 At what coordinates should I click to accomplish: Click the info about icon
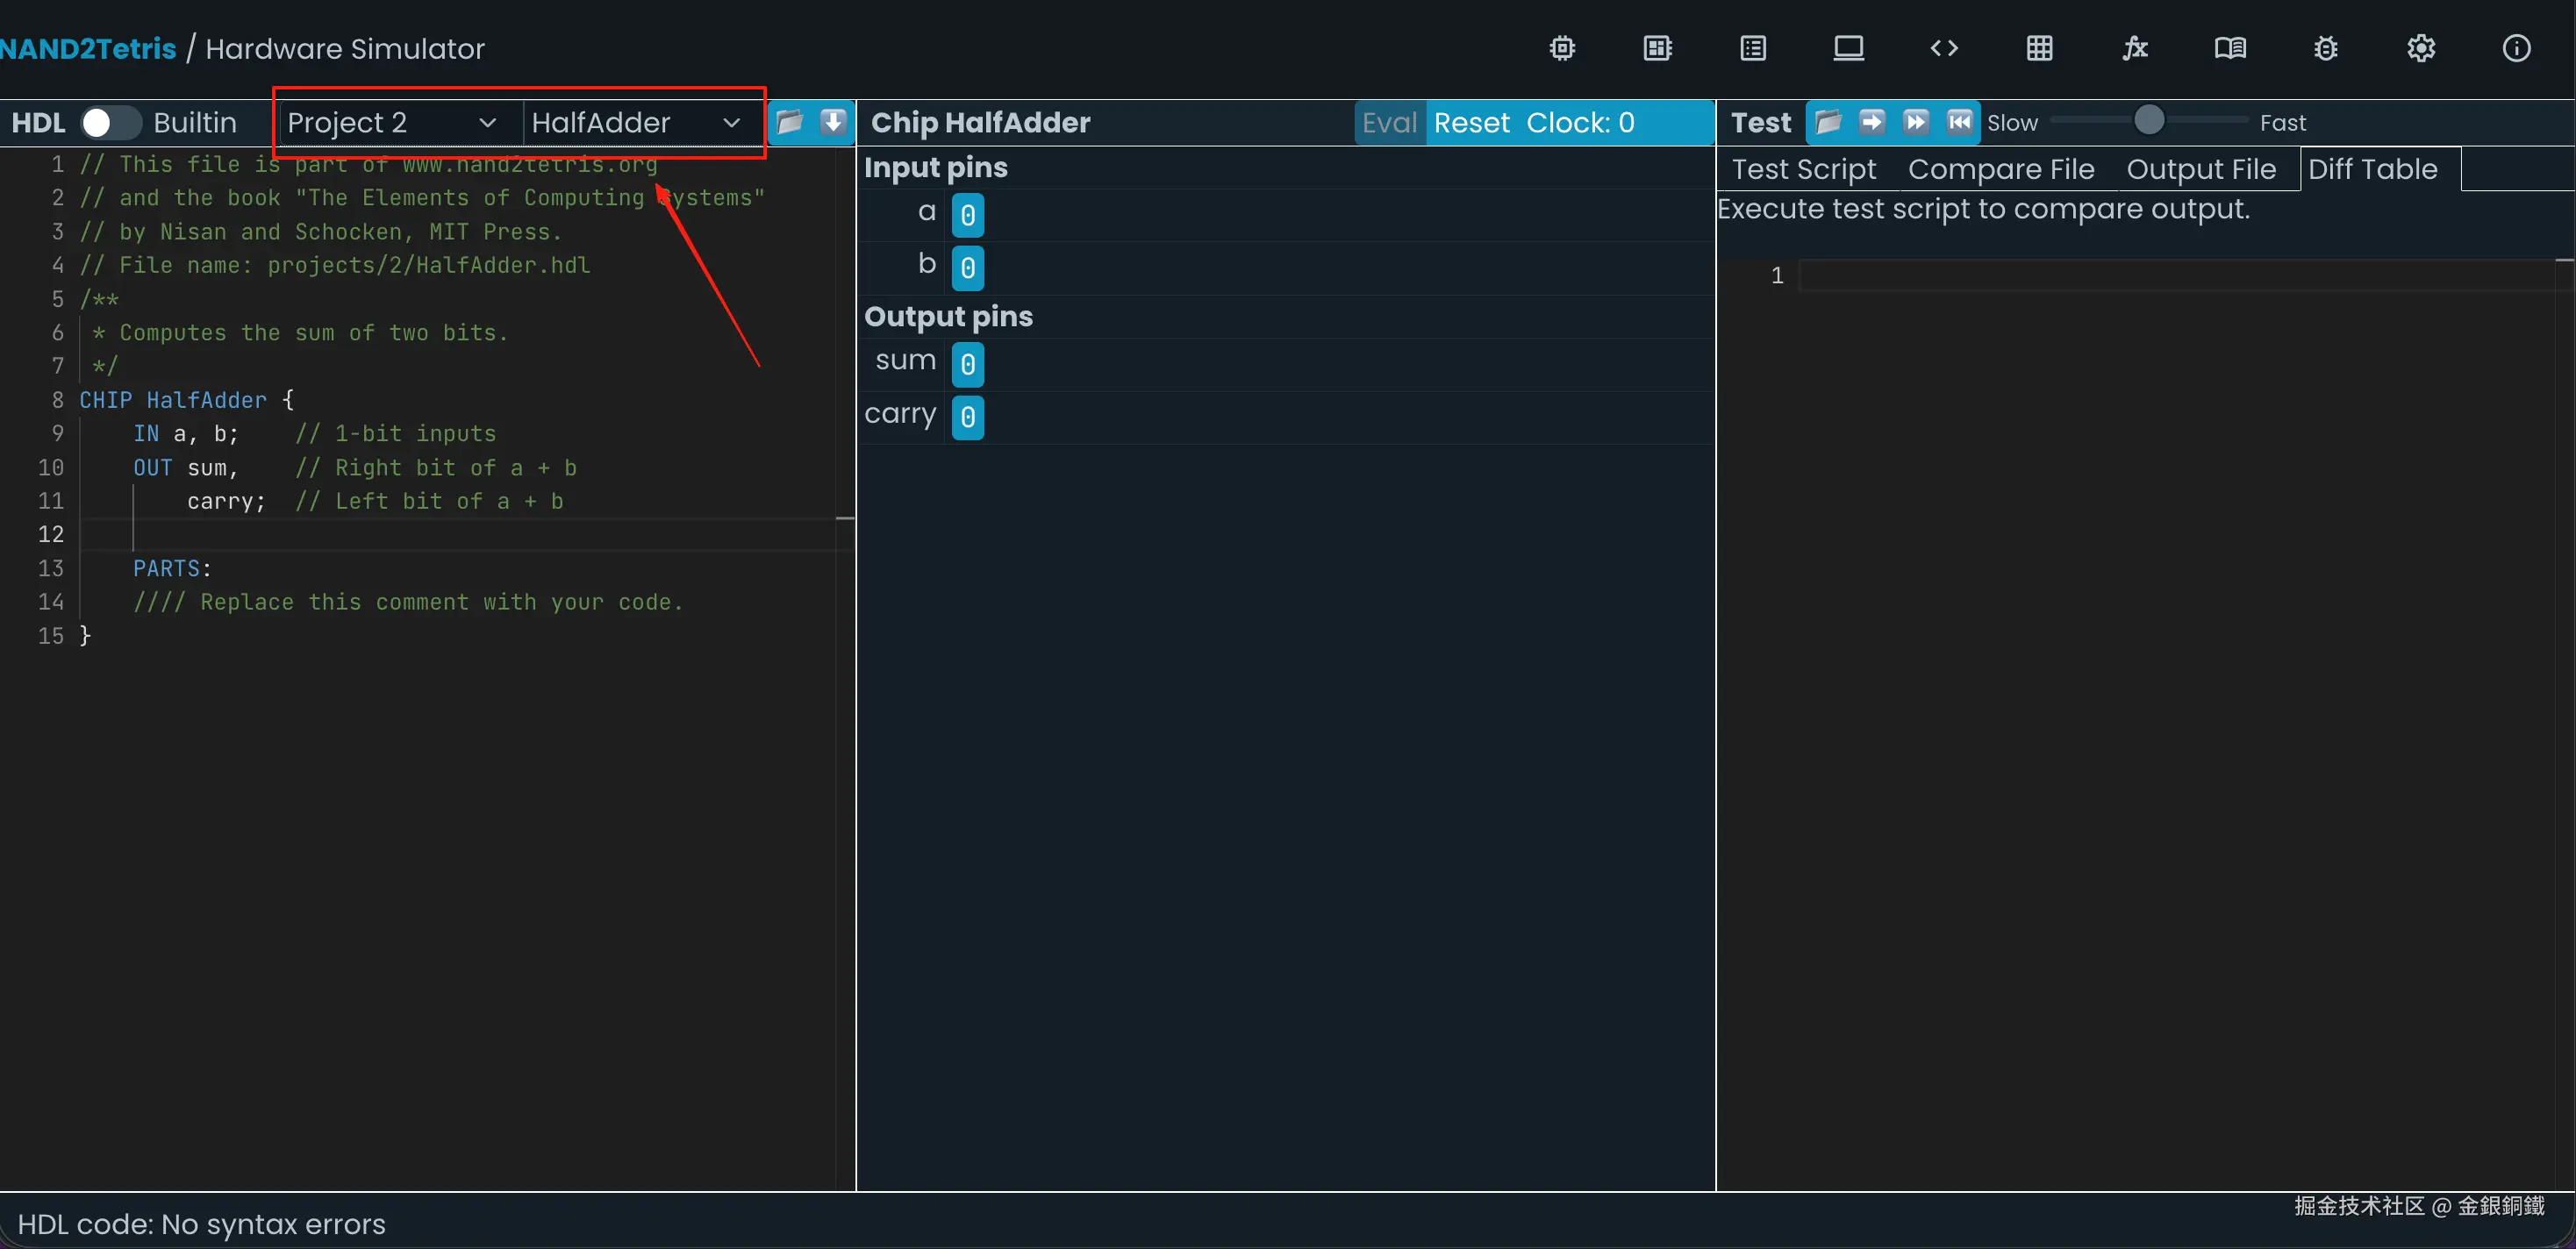tap(2516, 48)
